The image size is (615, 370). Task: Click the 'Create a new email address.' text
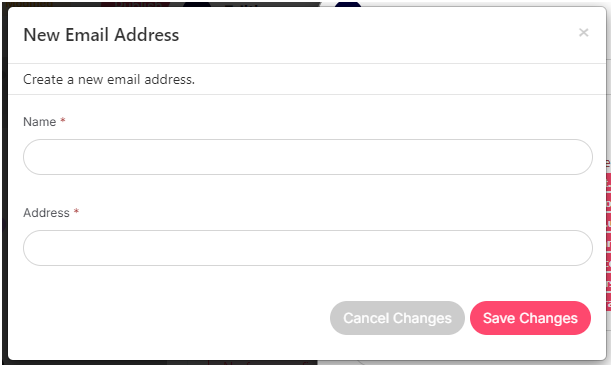[x=109, y=79]
